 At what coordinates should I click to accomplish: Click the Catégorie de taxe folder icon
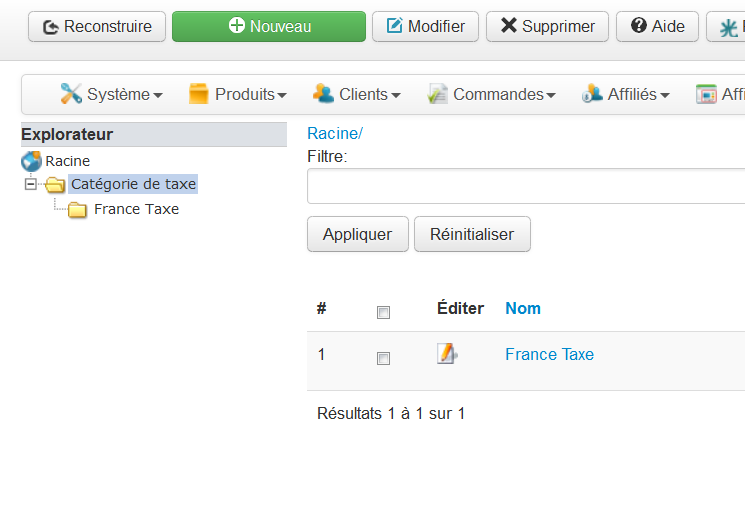click(55, 185)
